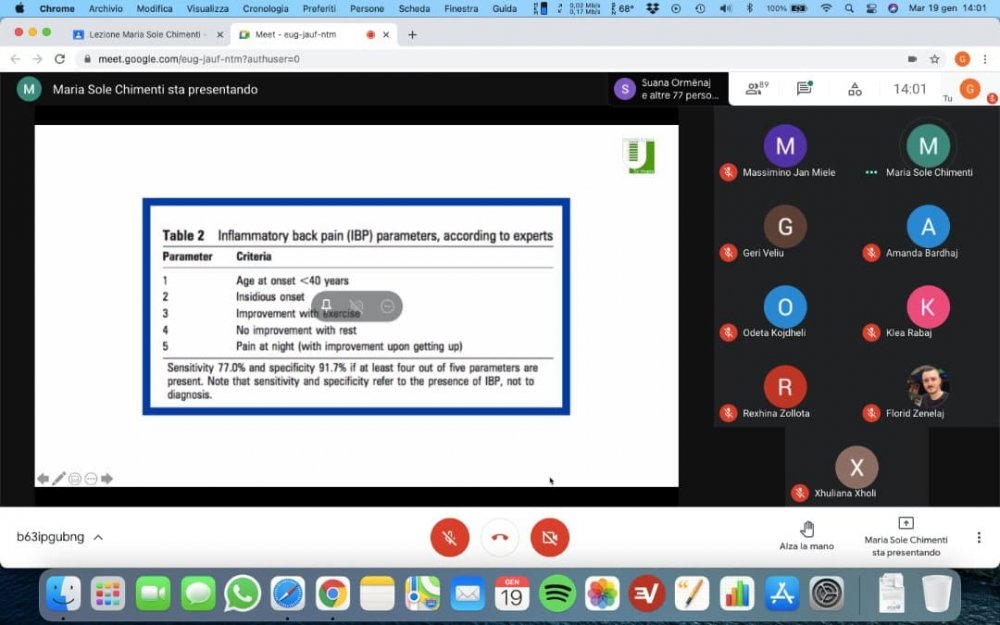Open the three-dot more options menu
The image size is (1000, 625).
pos(978,537)
